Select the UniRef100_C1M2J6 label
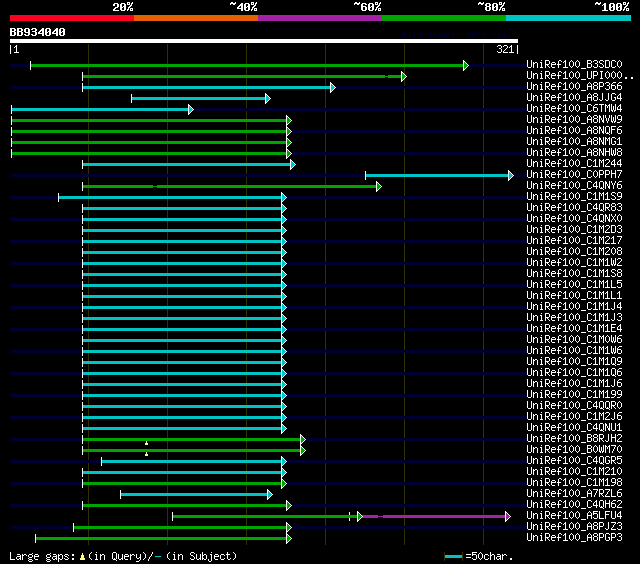640x564 pixels. click(574, 417)
